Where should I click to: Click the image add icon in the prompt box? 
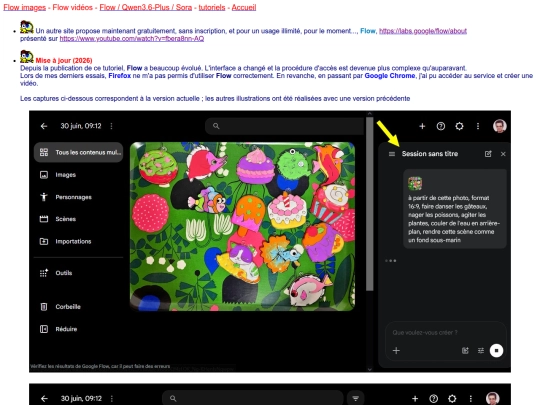465,351
